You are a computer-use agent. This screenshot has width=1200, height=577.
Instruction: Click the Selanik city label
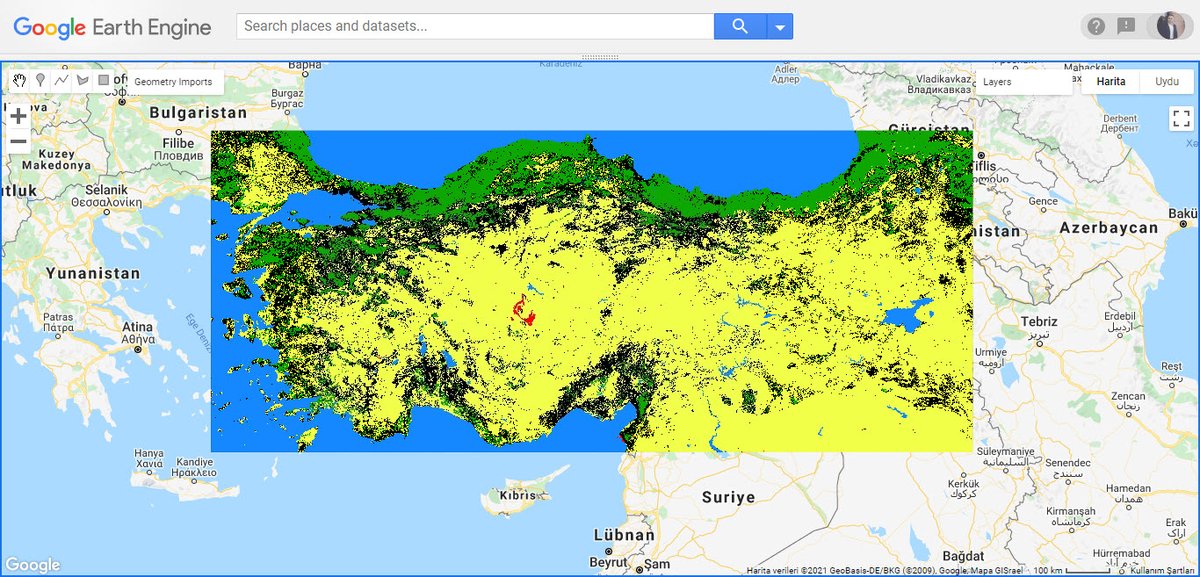(x=106, y=188)
